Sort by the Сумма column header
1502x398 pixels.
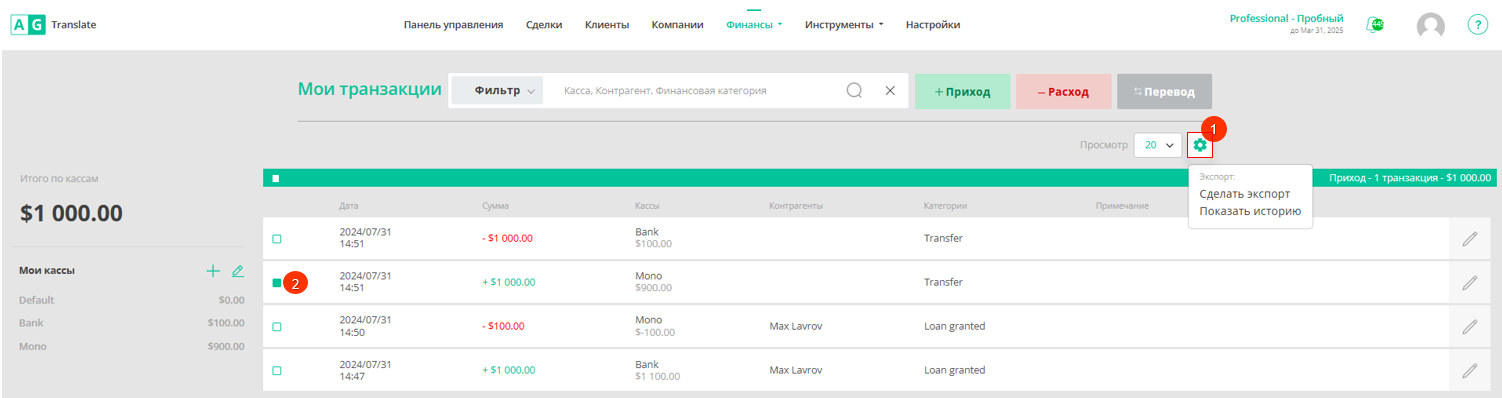[x=495, y=206]
